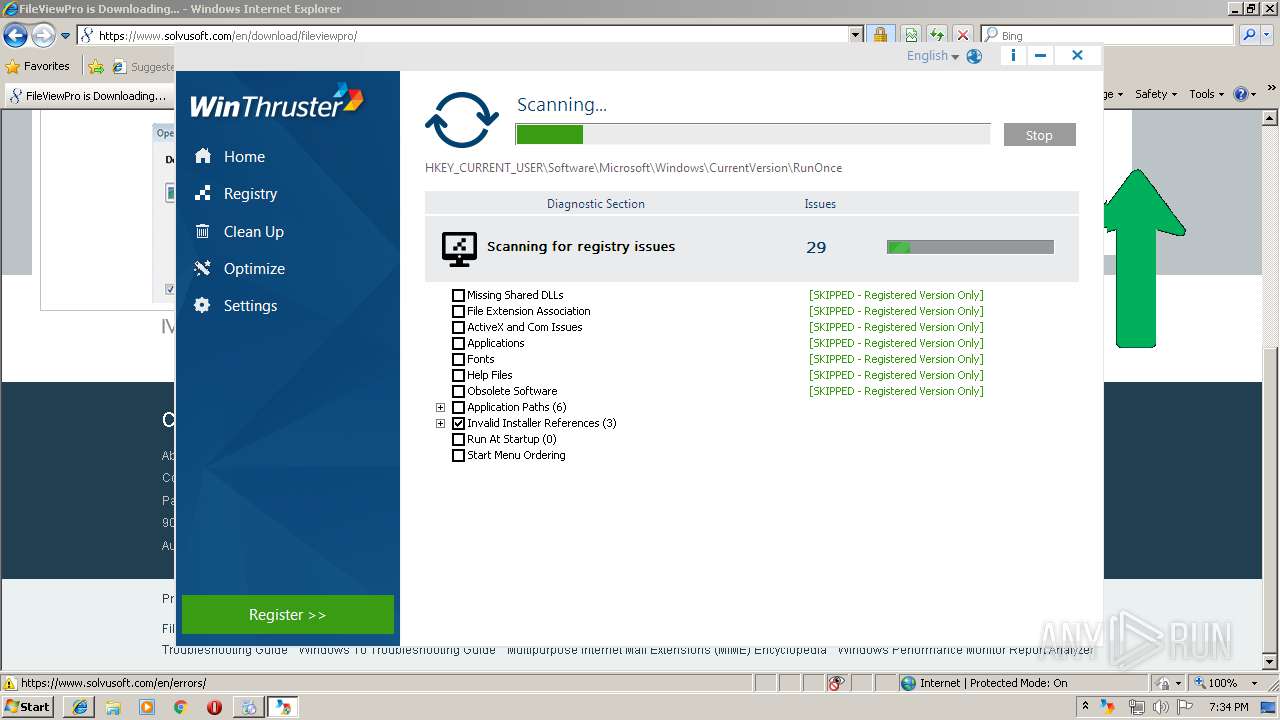Open the address bar history dropdown
Image resolution: width=1280 pixels, height=720 pixels.
tap(855, 35)
